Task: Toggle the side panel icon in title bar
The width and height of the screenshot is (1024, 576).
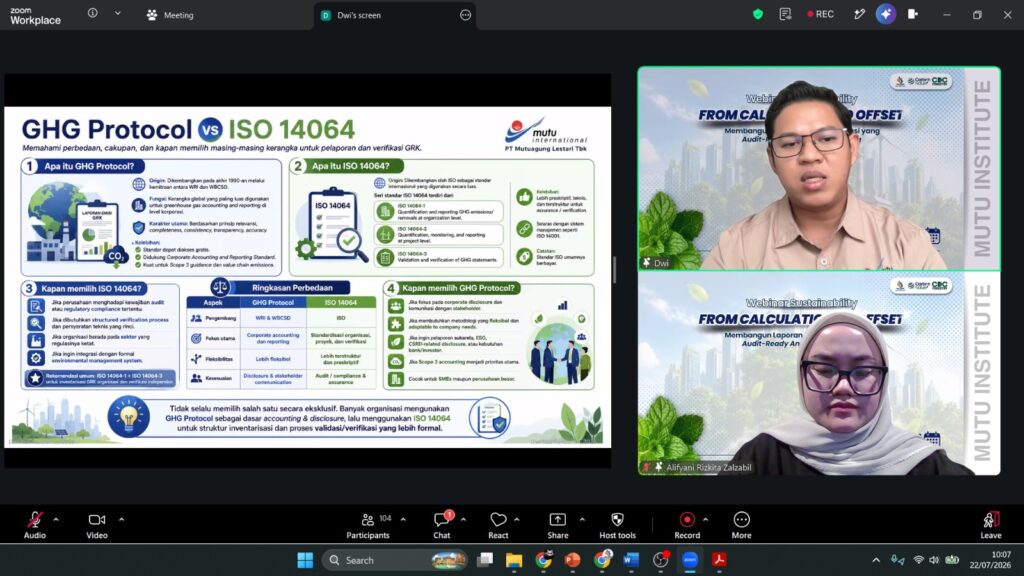Action: click(913, 14)
